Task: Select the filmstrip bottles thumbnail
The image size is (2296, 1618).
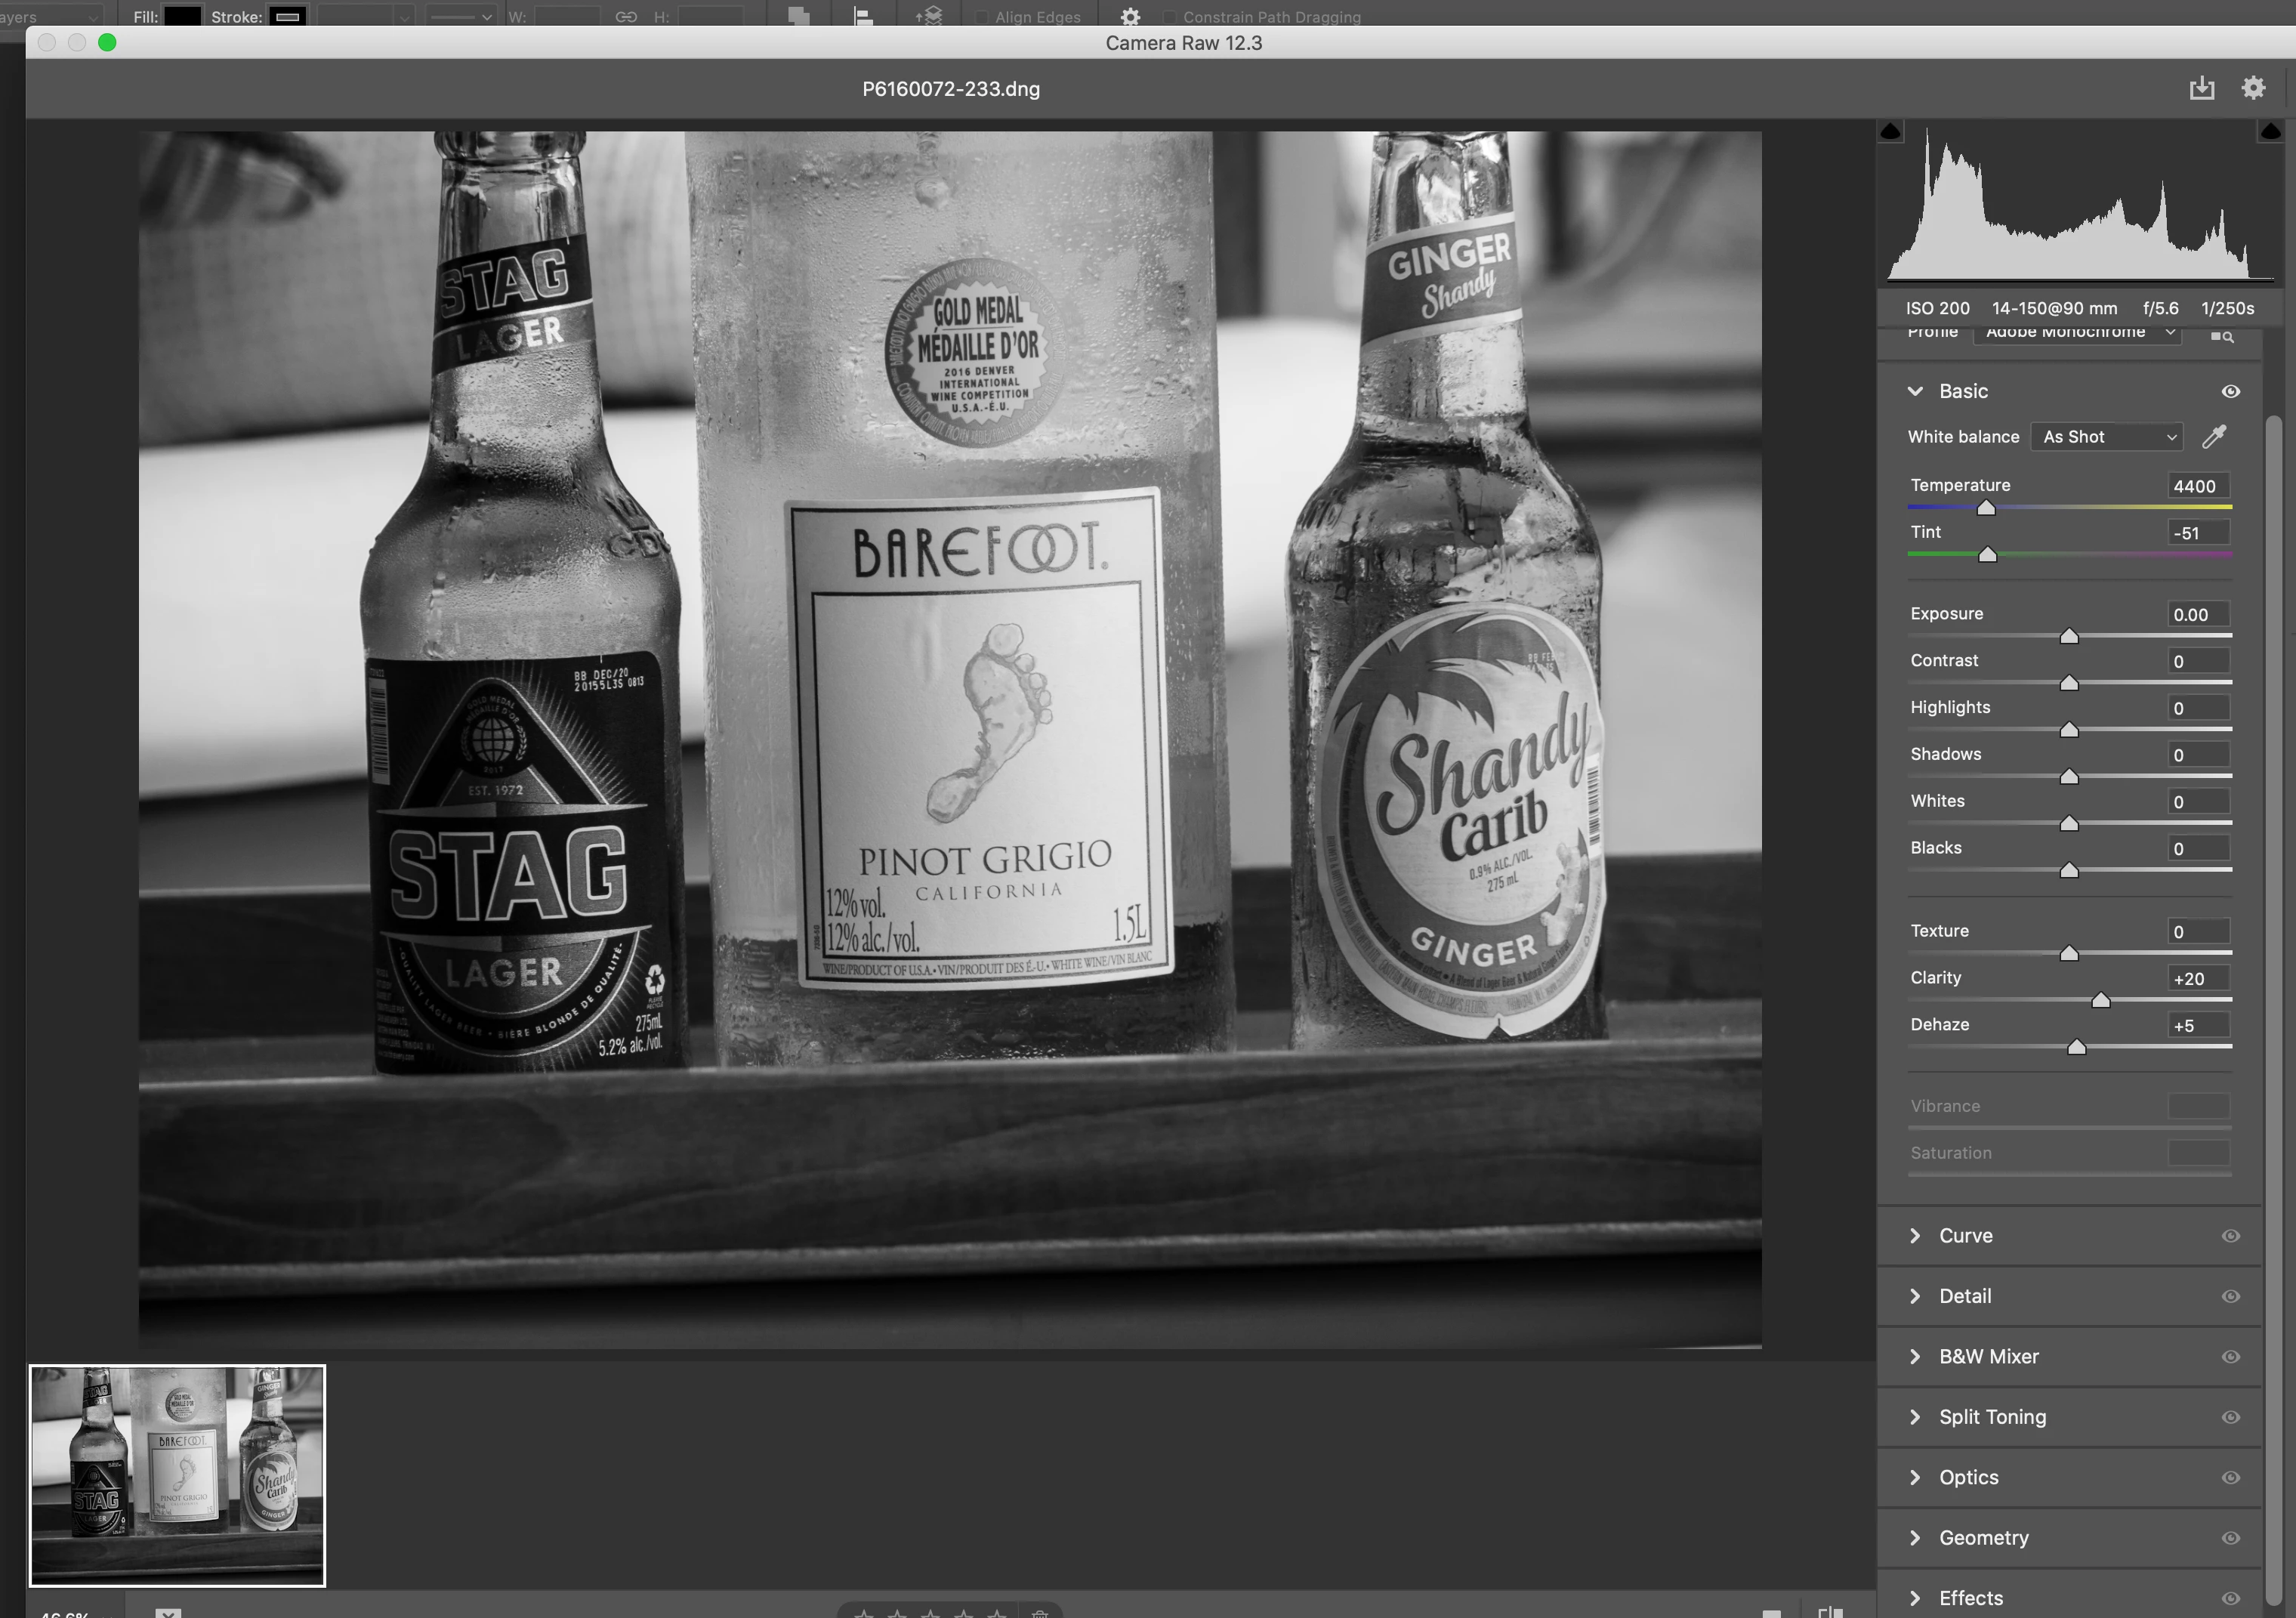Action: 177,1475
